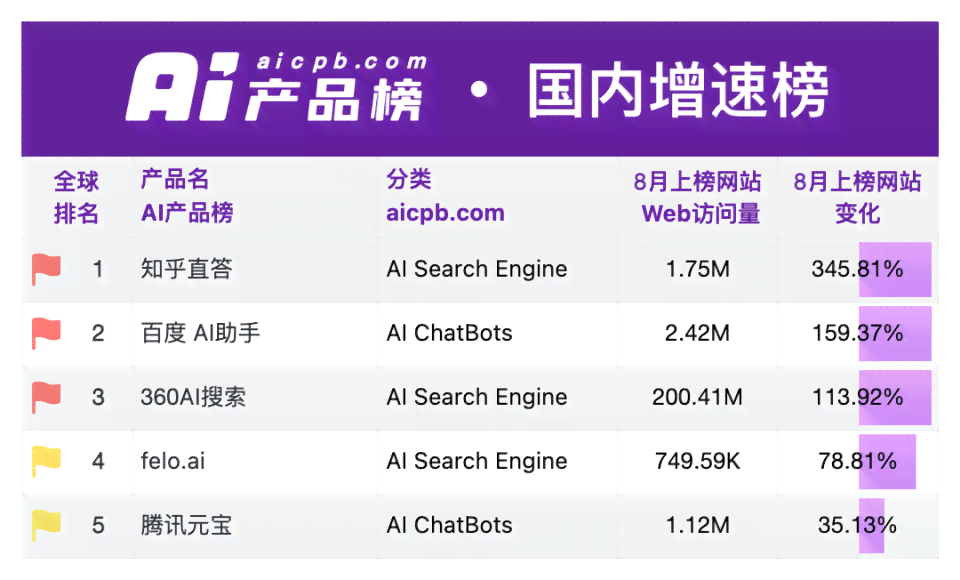Click the 200.41M visits value
Image resolution: width=960 pixels, height=580 pixels.
pyautogui.click(x=697, y=397)
